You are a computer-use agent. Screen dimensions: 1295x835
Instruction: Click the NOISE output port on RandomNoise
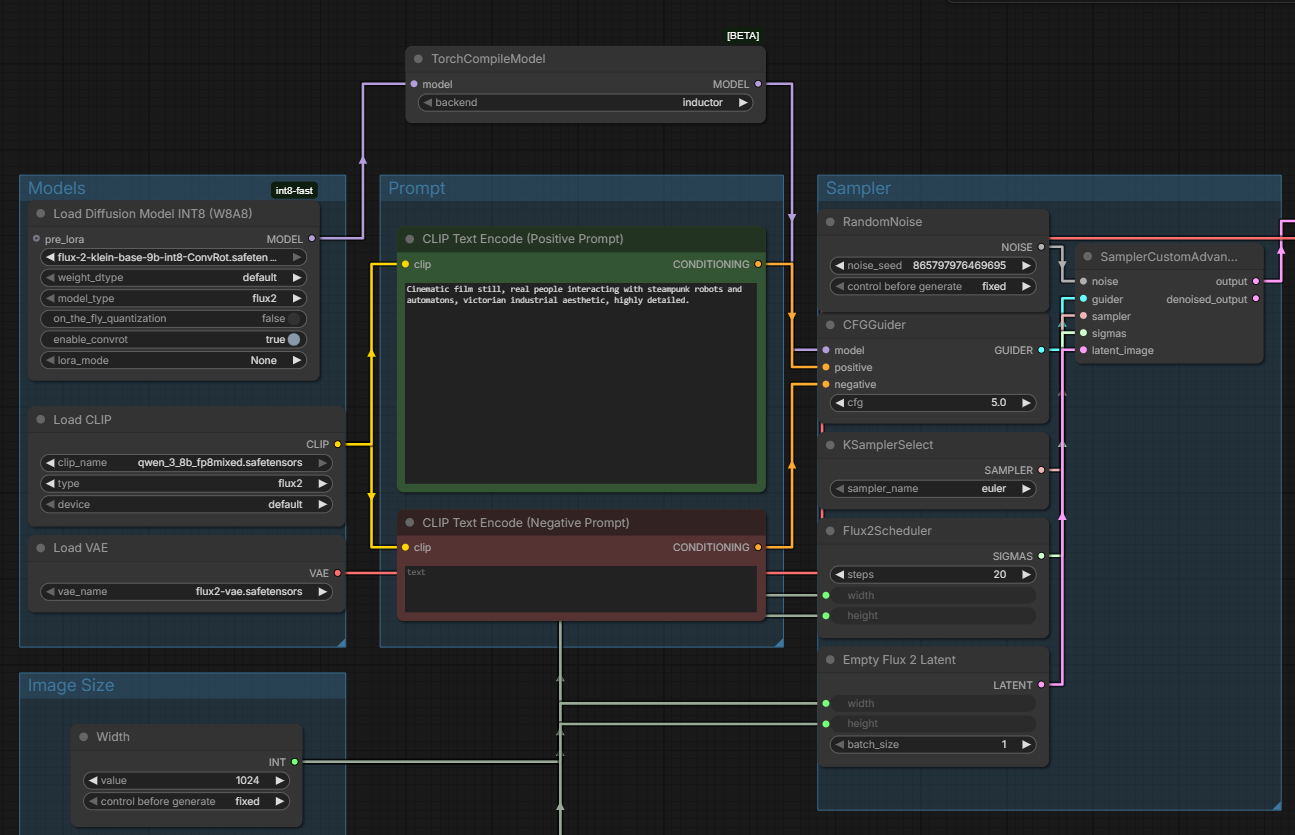pos(1041,247)
